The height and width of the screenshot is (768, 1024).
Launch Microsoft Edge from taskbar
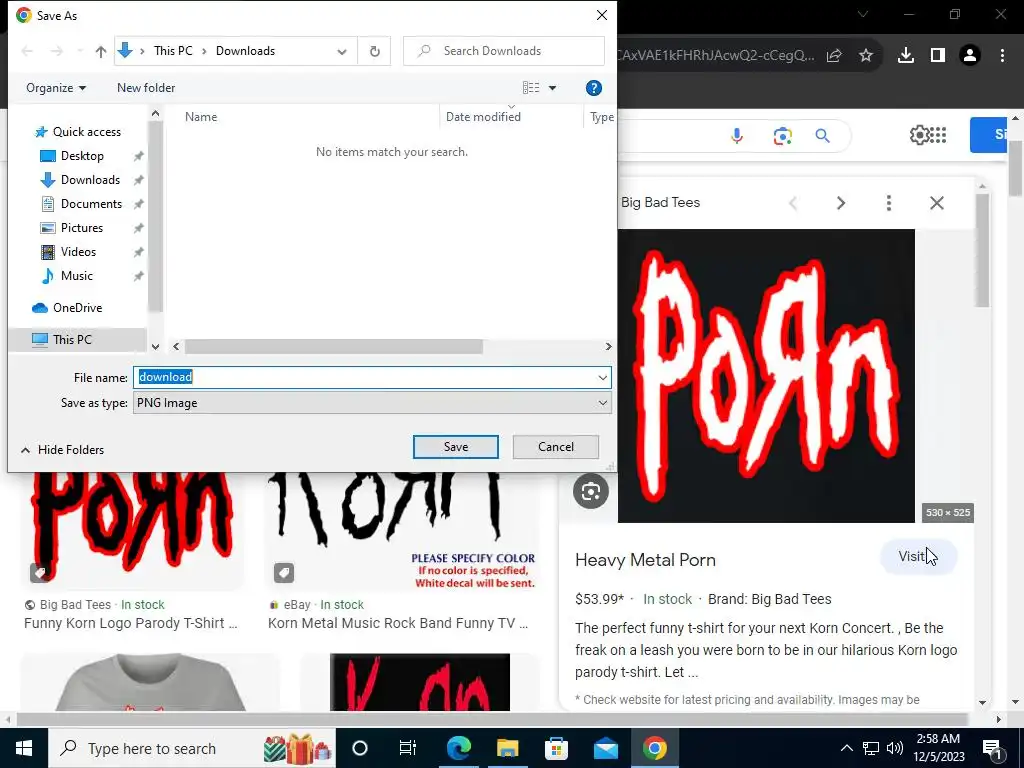[458, 748]
